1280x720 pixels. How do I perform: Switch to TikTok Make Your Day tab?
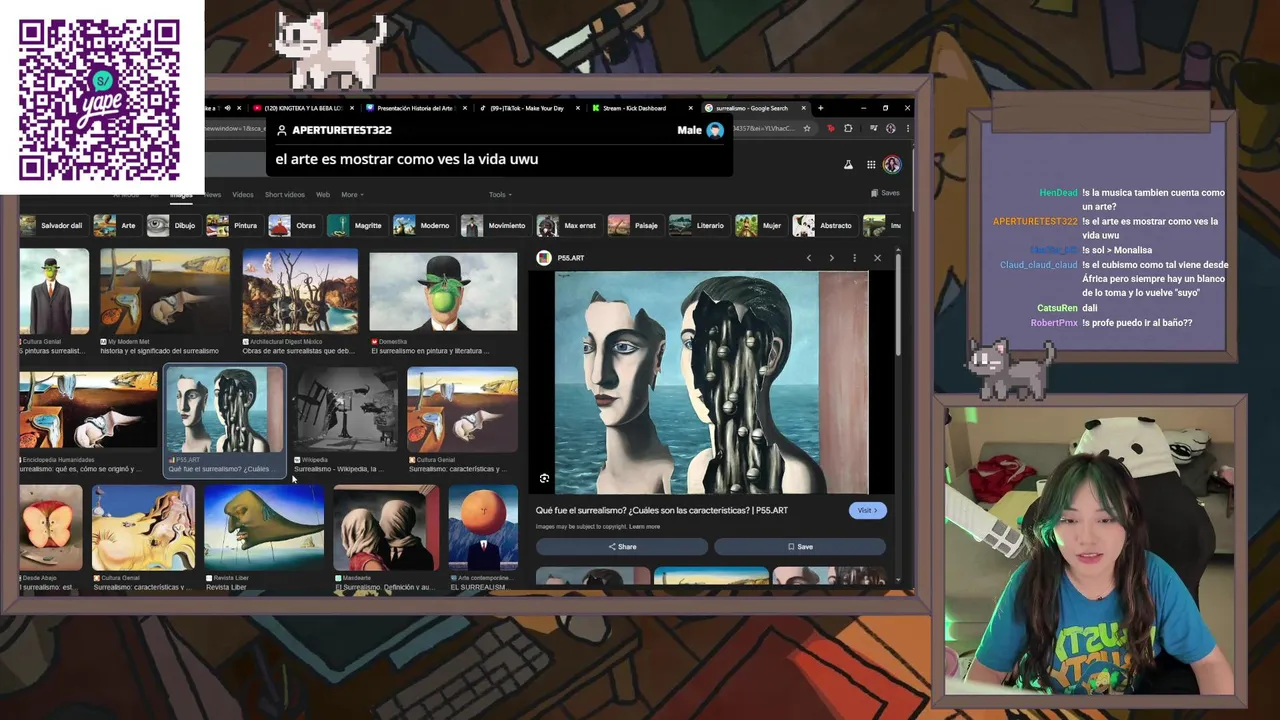[x=528, y=108]
